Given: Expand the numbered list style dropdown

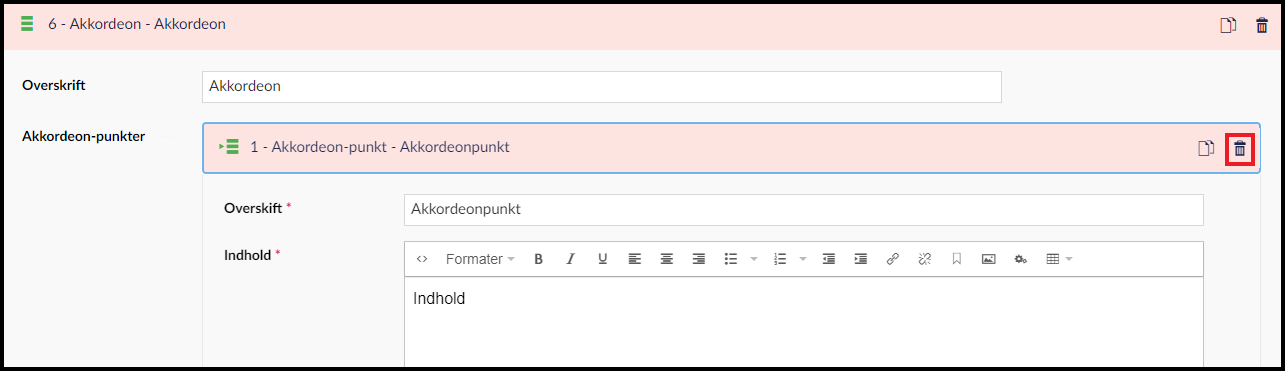Looking at the screenshot, I should point(803,259).
